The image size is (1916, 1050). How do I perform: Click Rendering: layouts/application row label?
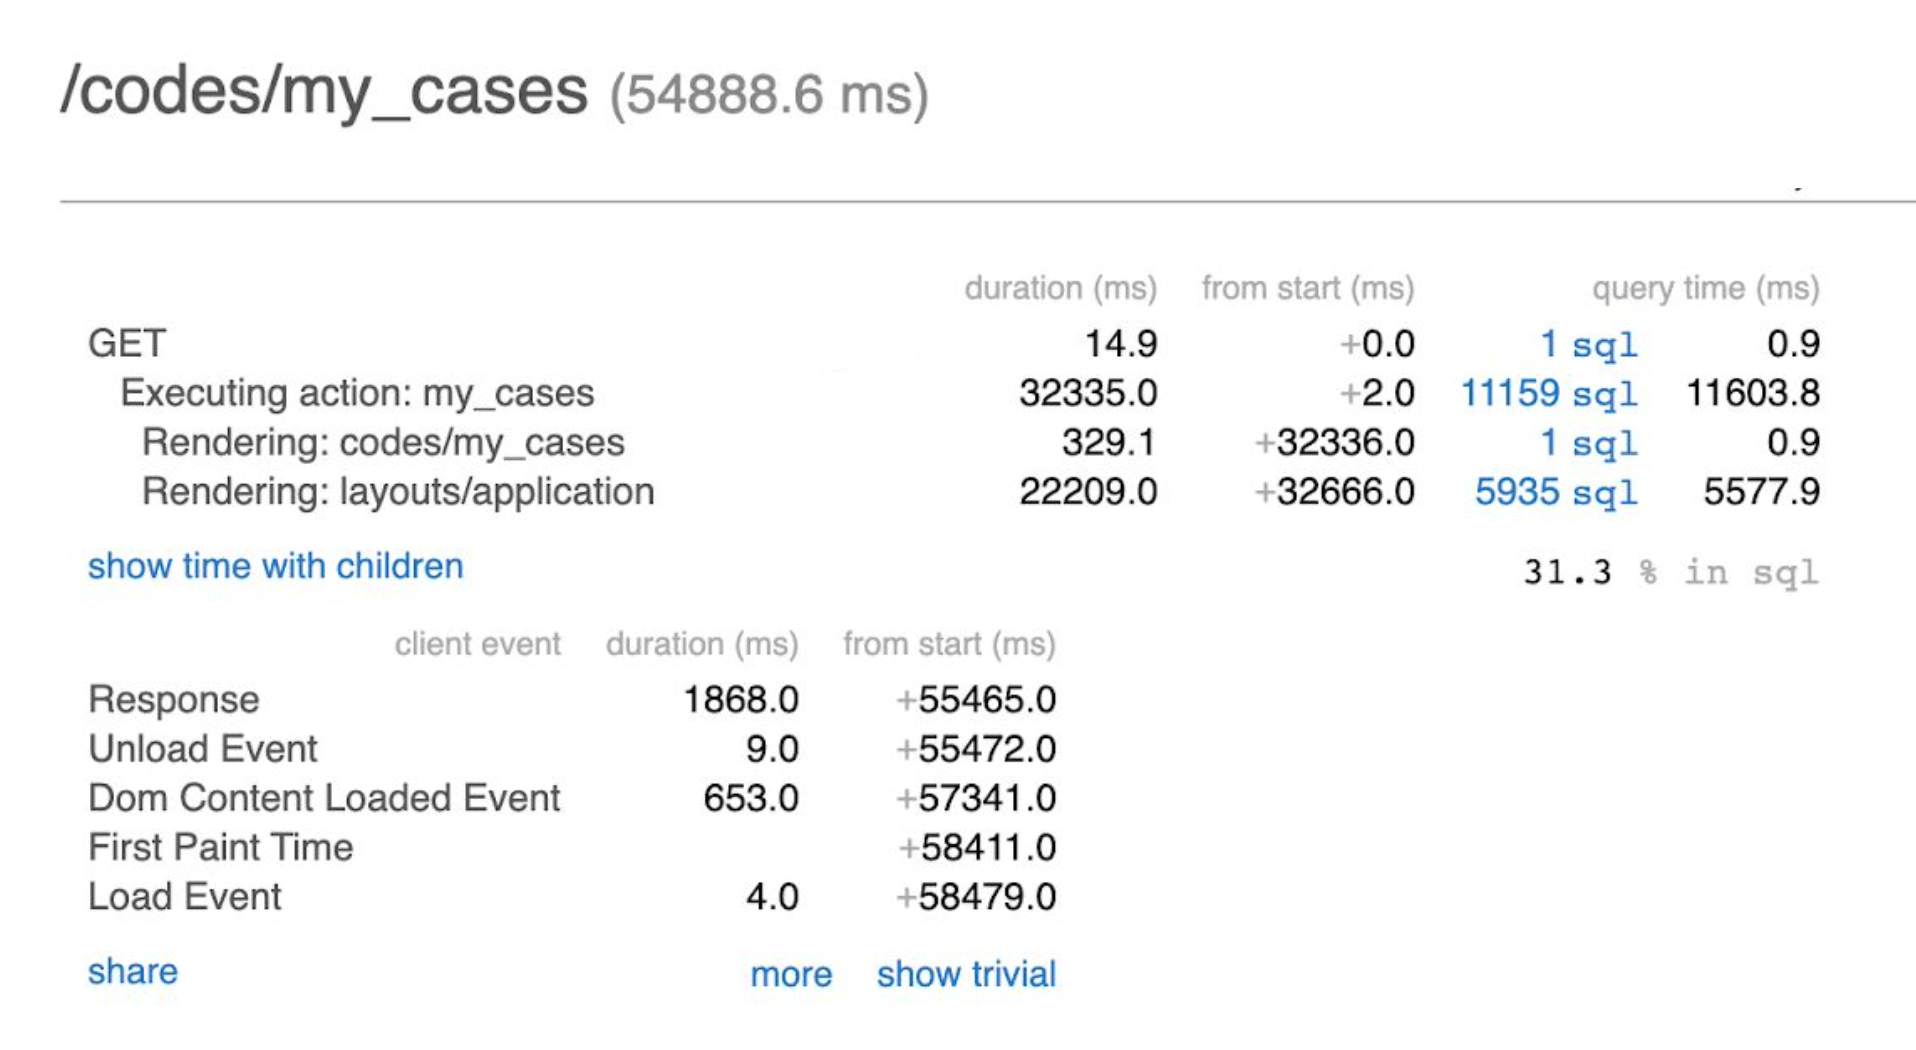398,492
